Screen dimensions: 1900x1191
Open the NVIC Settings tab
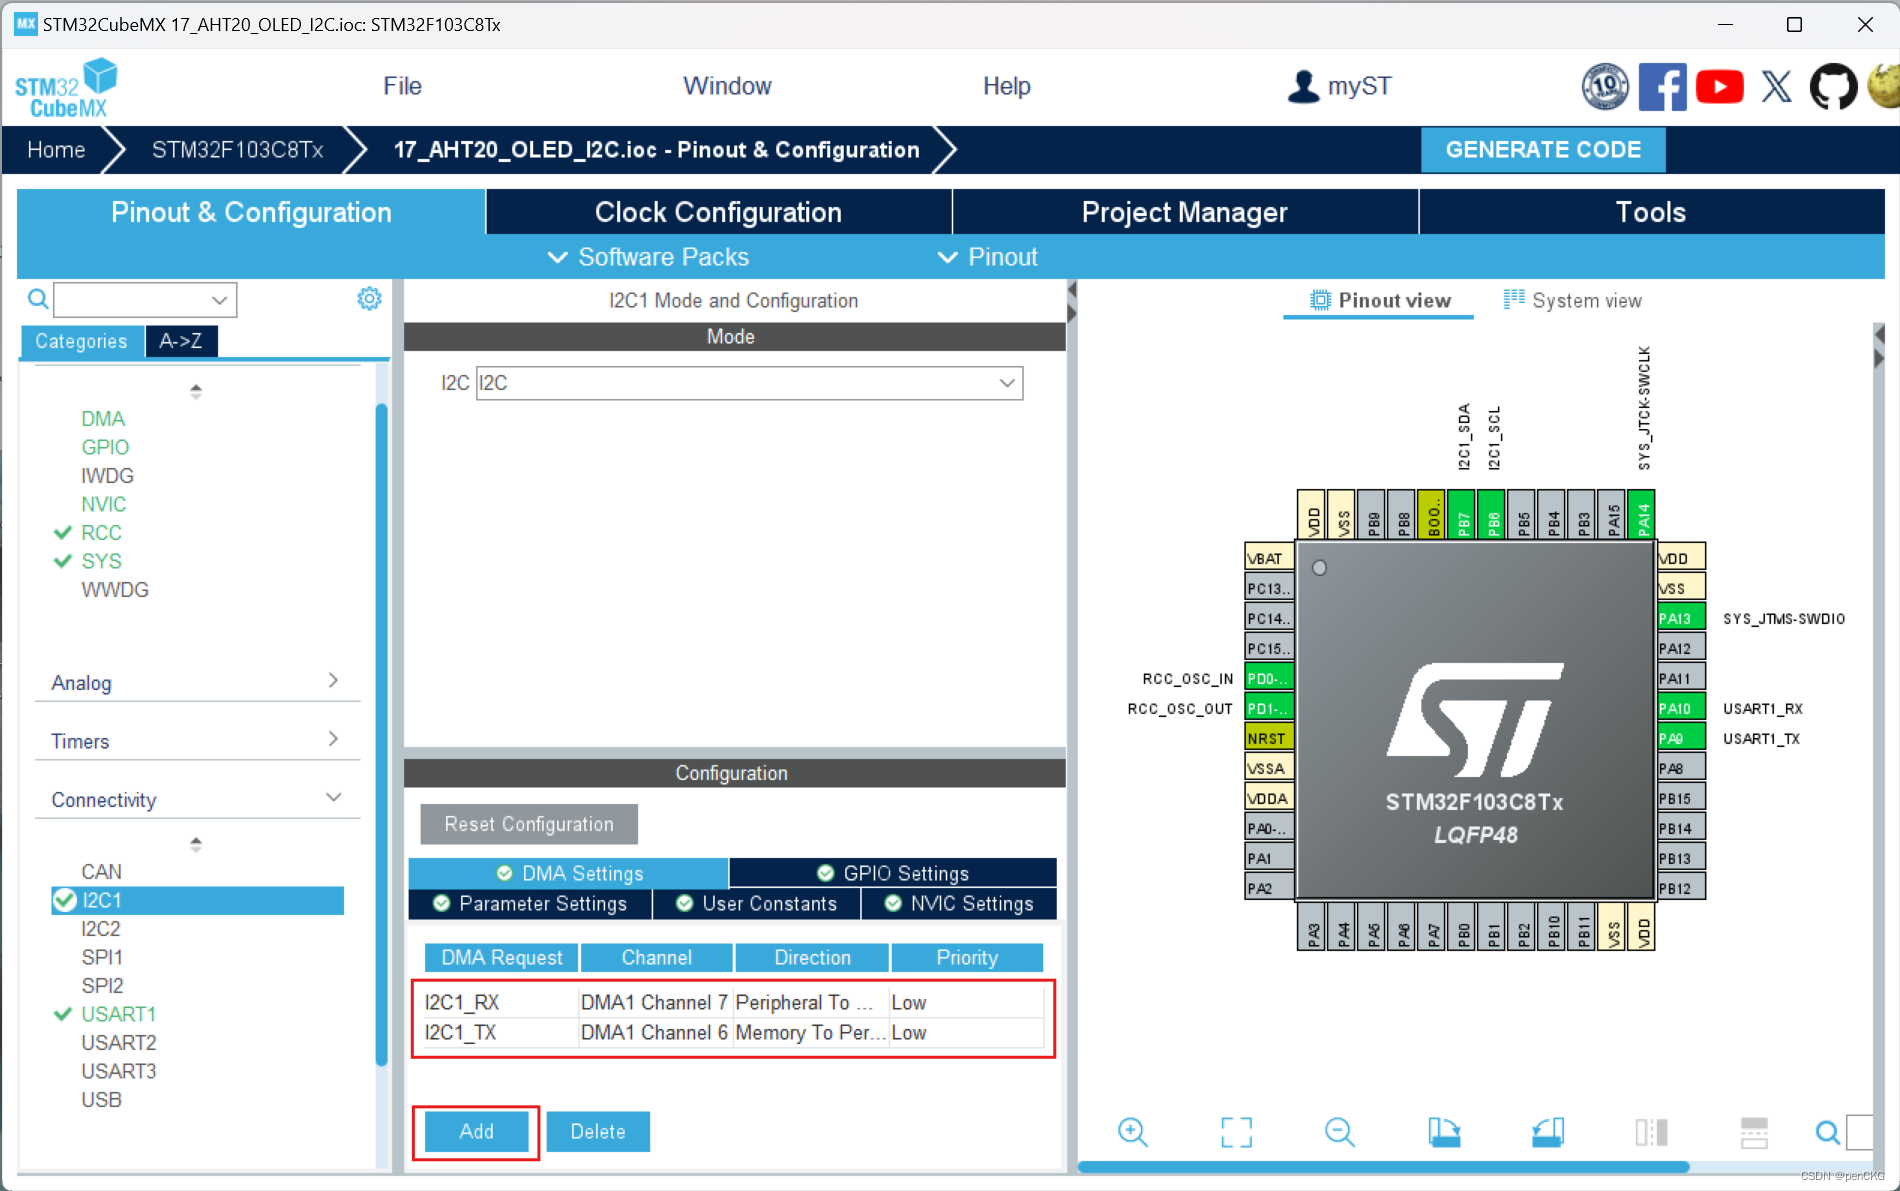(x=959, y=904)
